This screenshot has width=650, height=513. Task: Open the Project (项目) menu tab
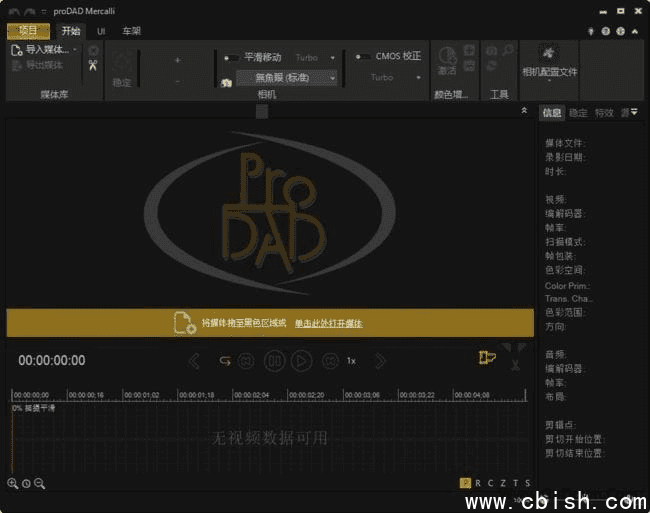point(28,31)
